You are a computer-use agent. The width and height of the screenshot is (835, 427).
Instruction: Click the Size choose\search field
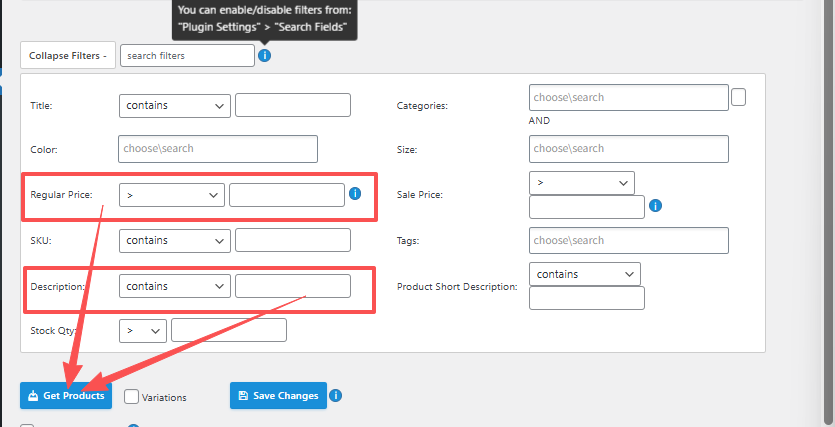point(628,149)
